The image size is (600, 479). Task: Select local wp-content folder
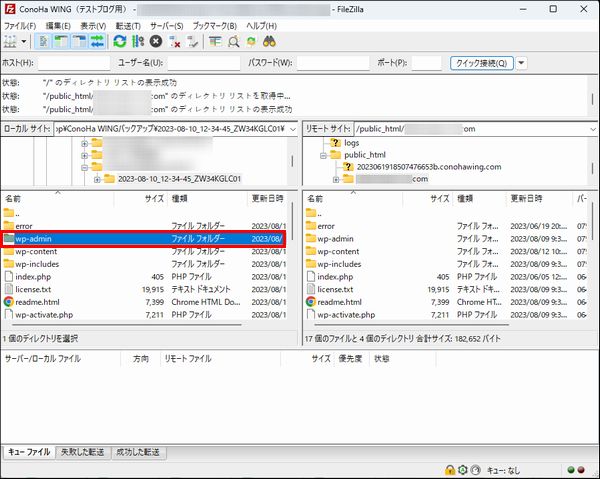pyautogui.click(x=36, y=251)
